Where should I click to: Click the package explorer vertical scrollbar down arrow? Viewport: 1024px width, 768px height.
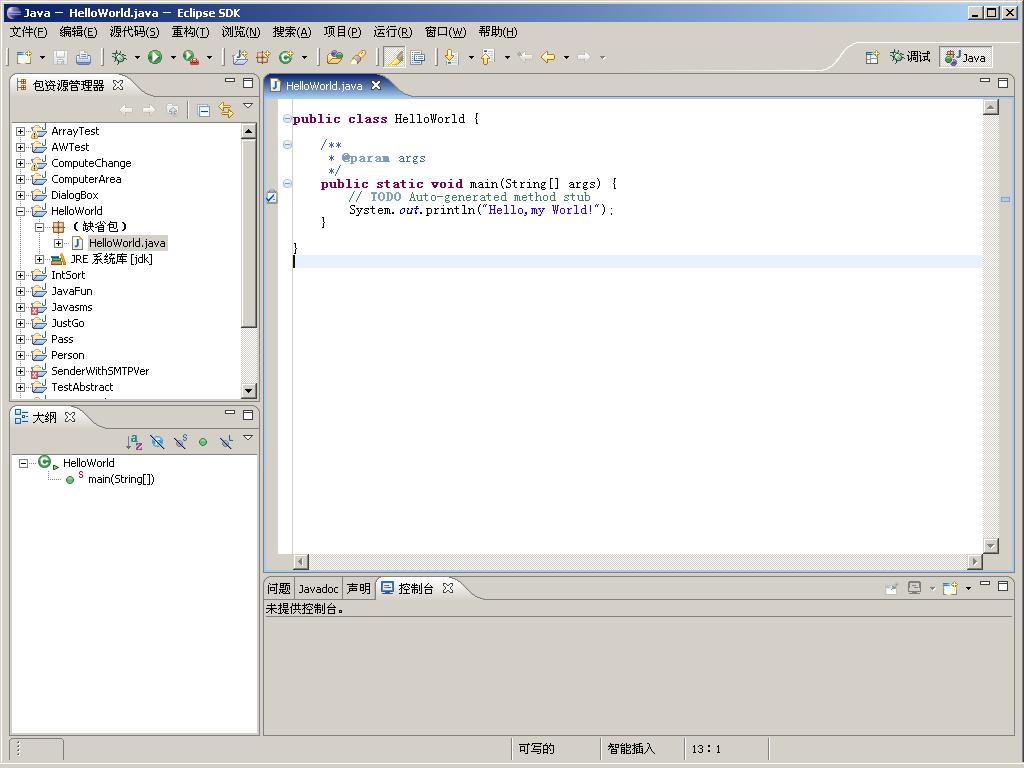249,390
